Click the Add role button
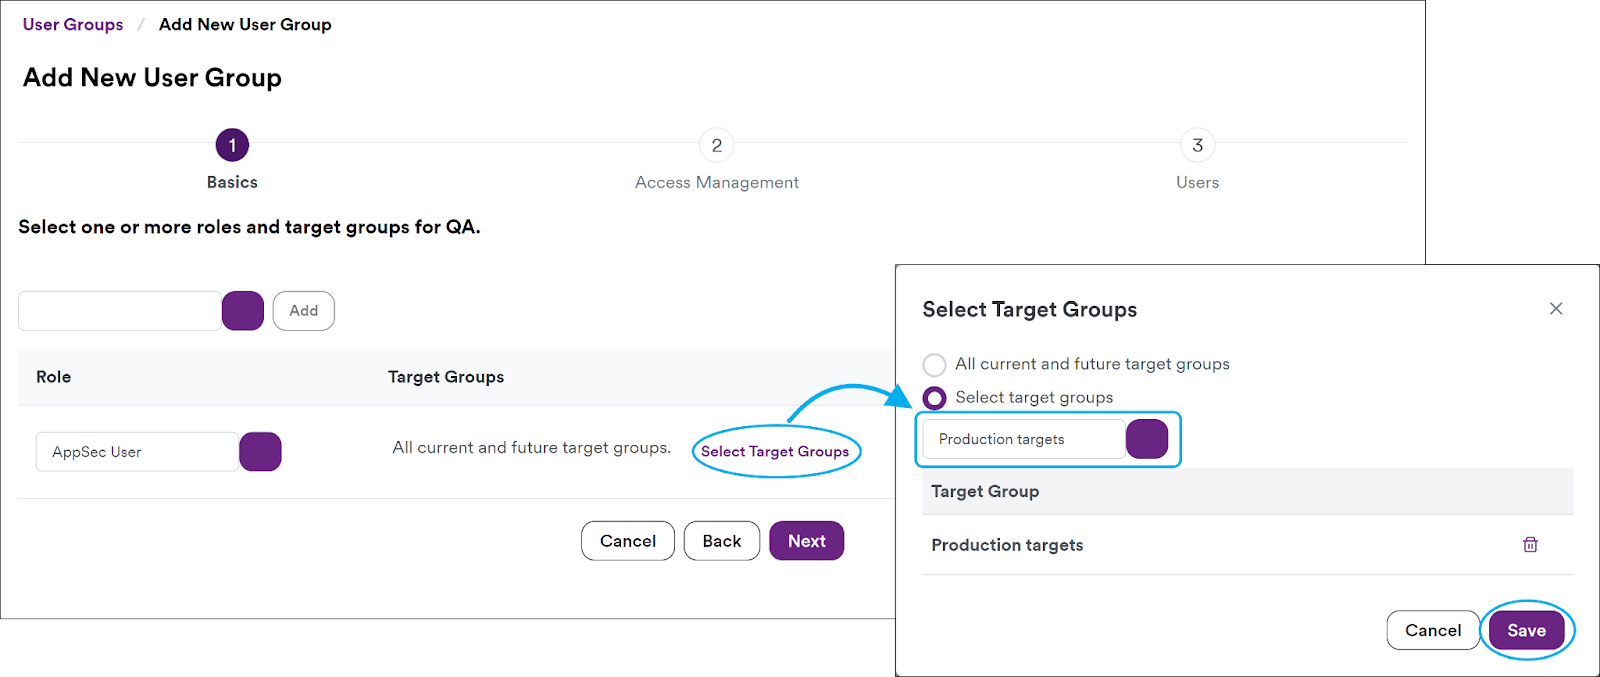 click(304, 311)
